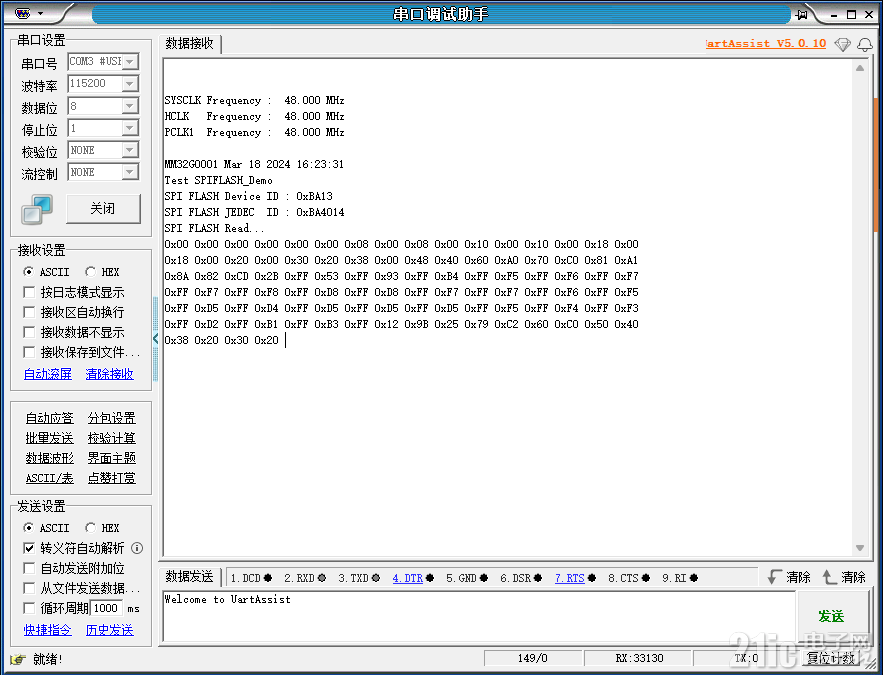Collapse the left panel with the arrow handle

155,338
